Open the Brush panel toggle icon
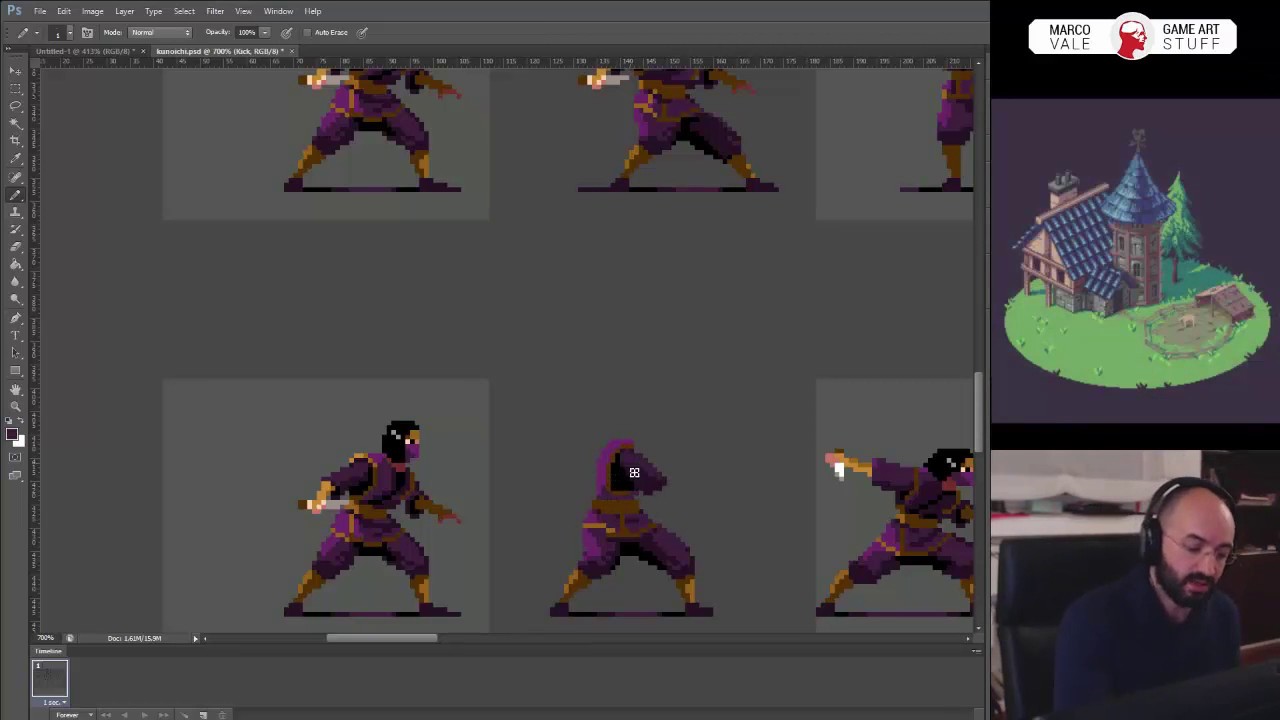This screenshot has height=720, width=1280. tap(87, 32)
